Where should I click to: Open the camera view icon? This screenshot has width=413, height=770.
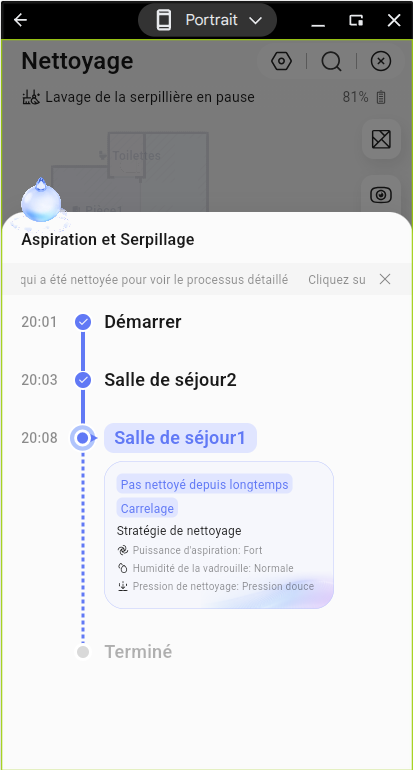tap(381, 195)
